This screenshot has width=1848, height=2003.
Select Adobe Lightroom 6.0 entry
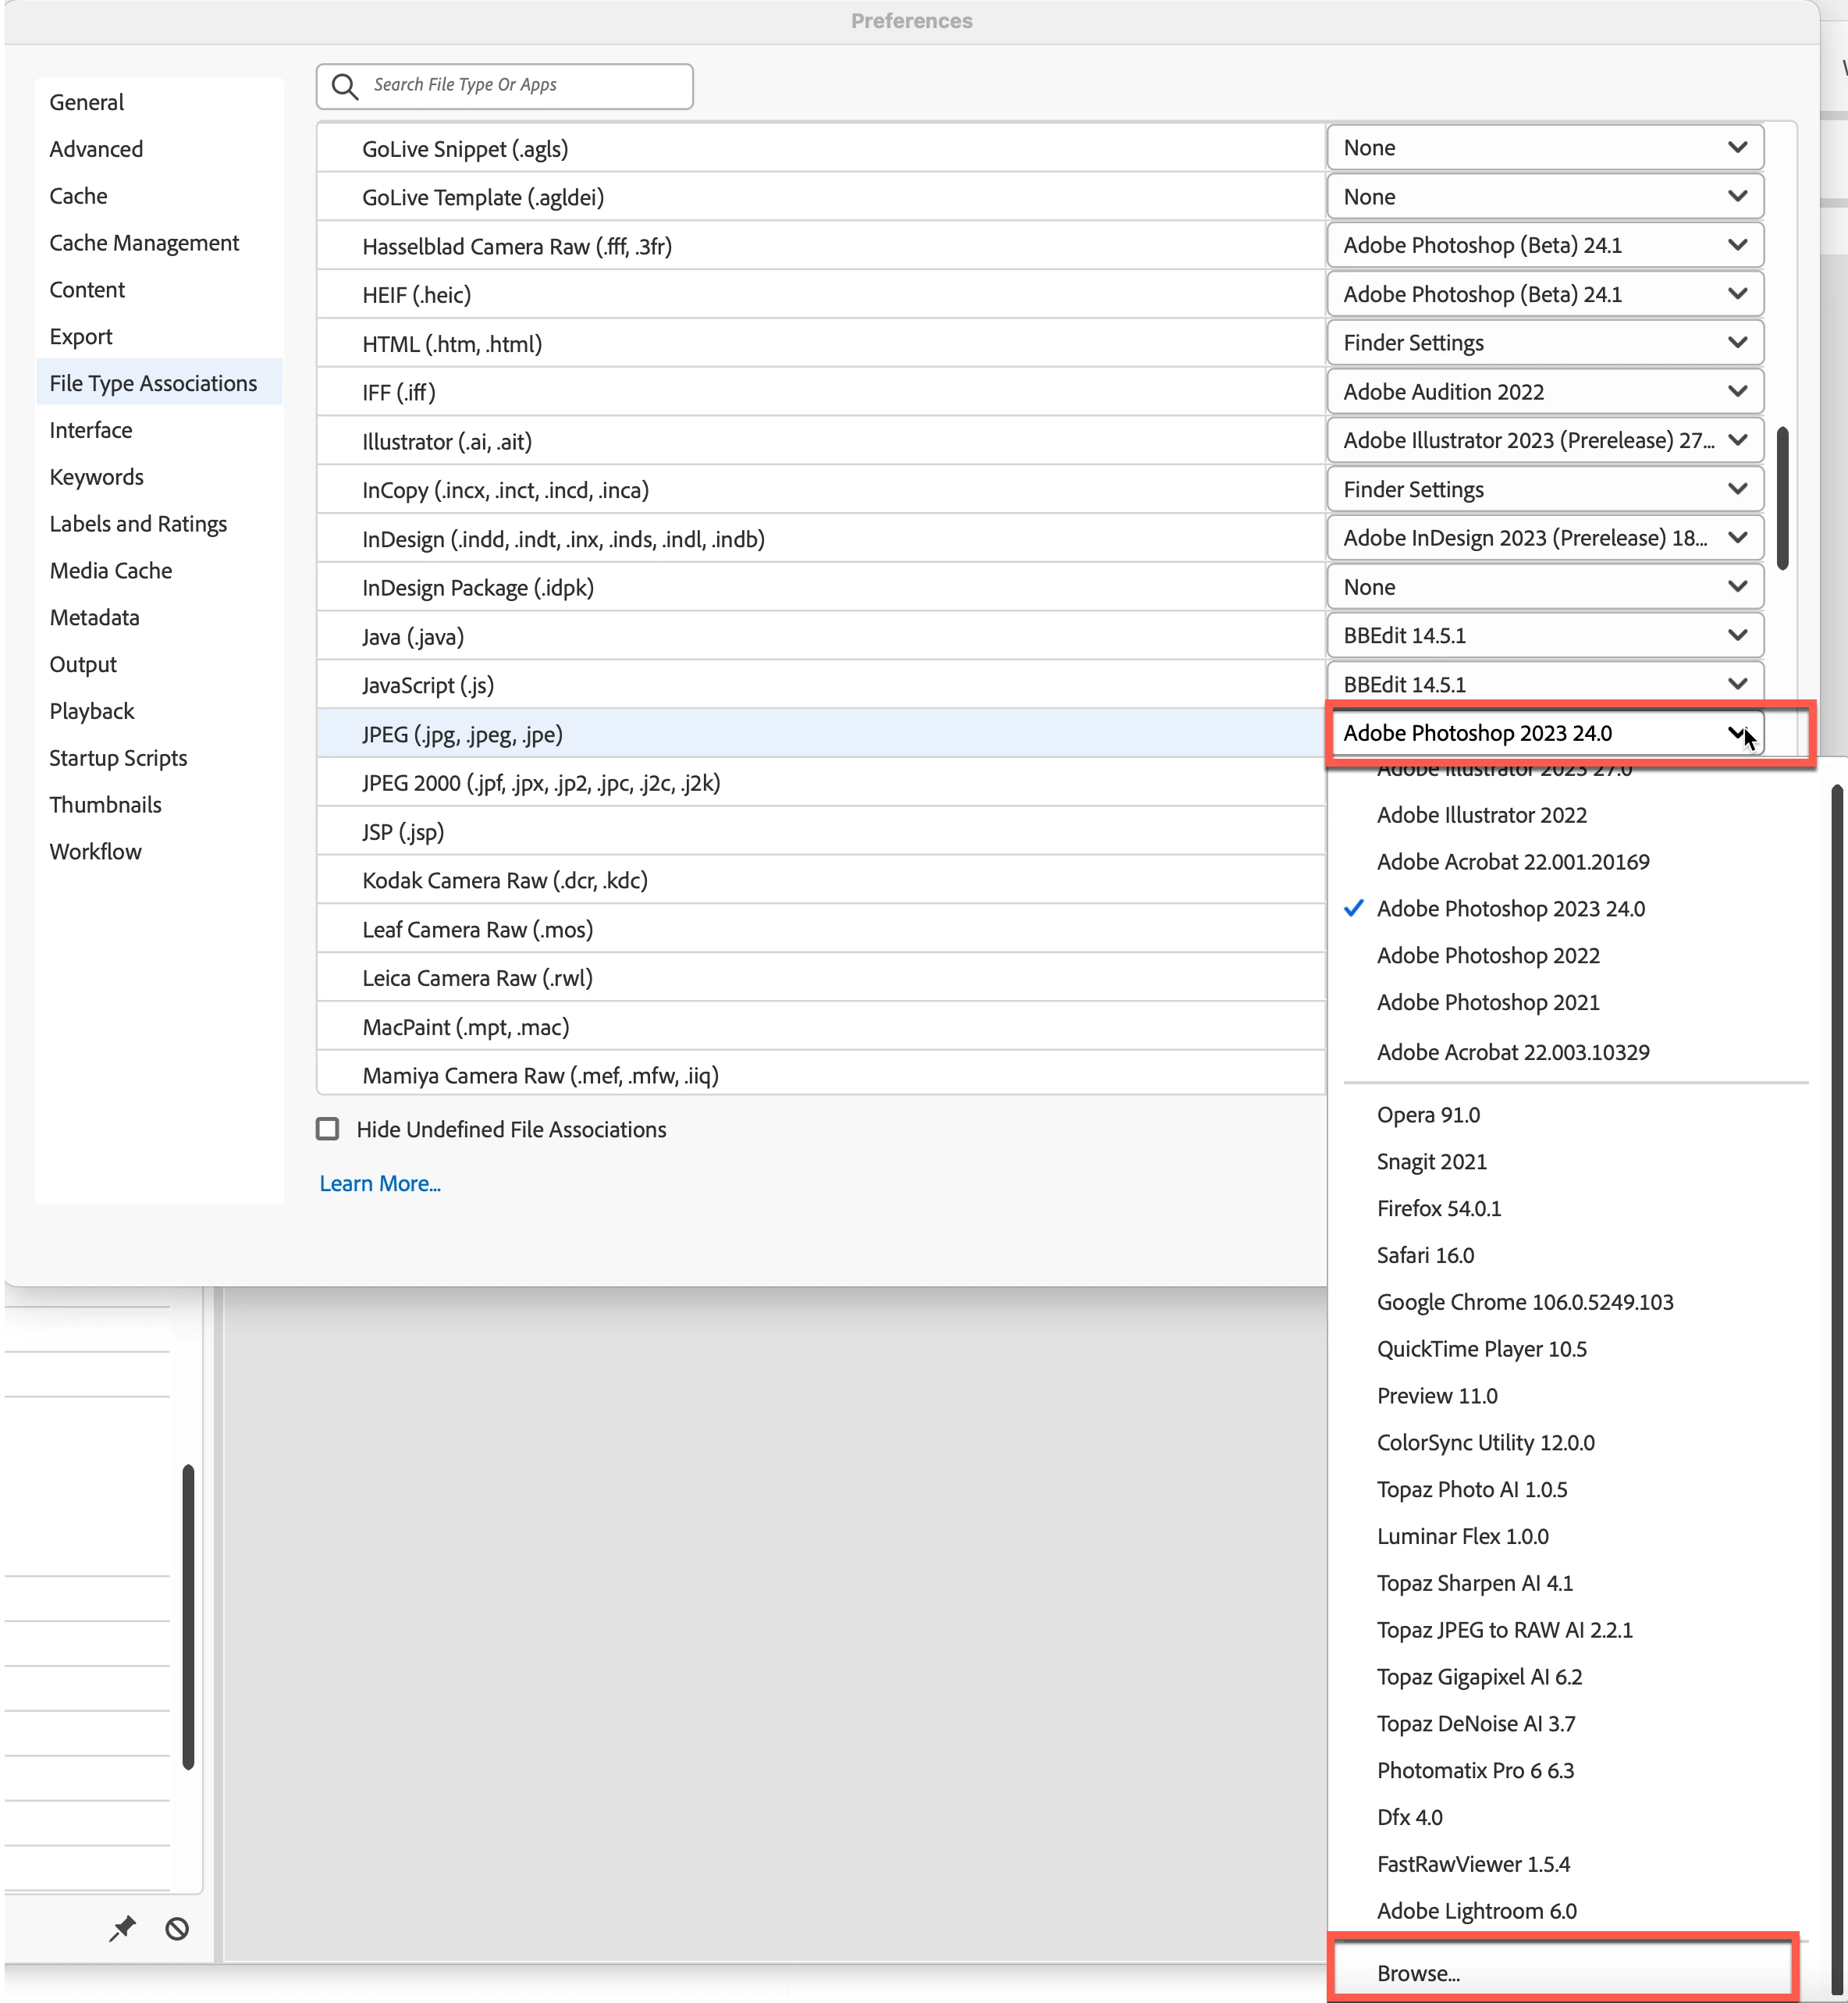coord(1476,1910)
